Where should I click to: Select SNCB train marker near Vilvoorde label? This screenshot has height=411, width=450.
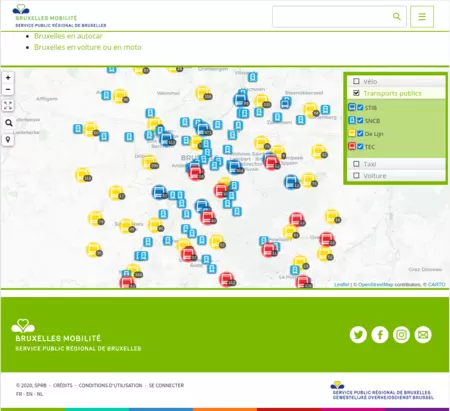pos(253,77)
